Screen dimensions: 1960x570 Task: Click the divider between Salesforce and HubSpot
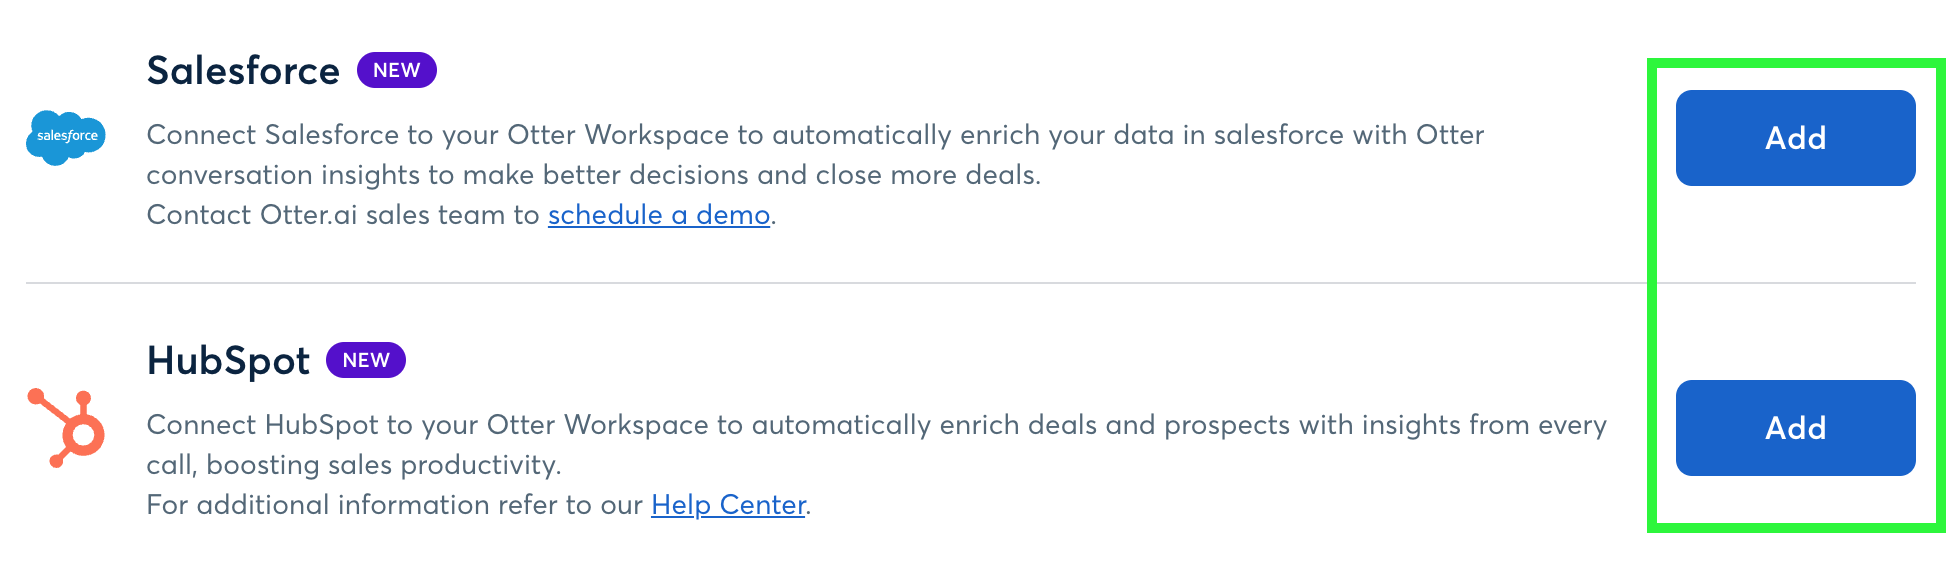[x=836, y=283]
